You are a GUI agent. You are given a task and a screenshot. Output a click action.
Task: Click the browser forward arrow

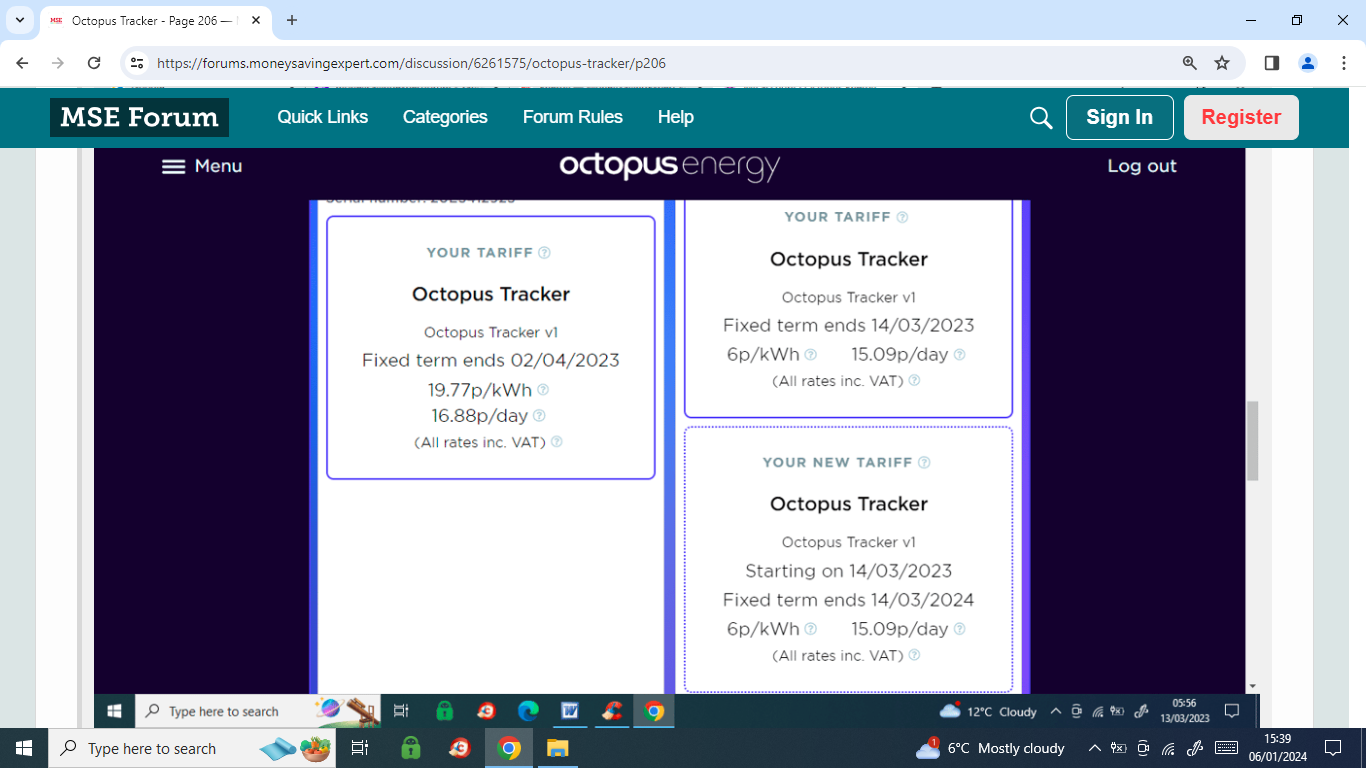58,63
